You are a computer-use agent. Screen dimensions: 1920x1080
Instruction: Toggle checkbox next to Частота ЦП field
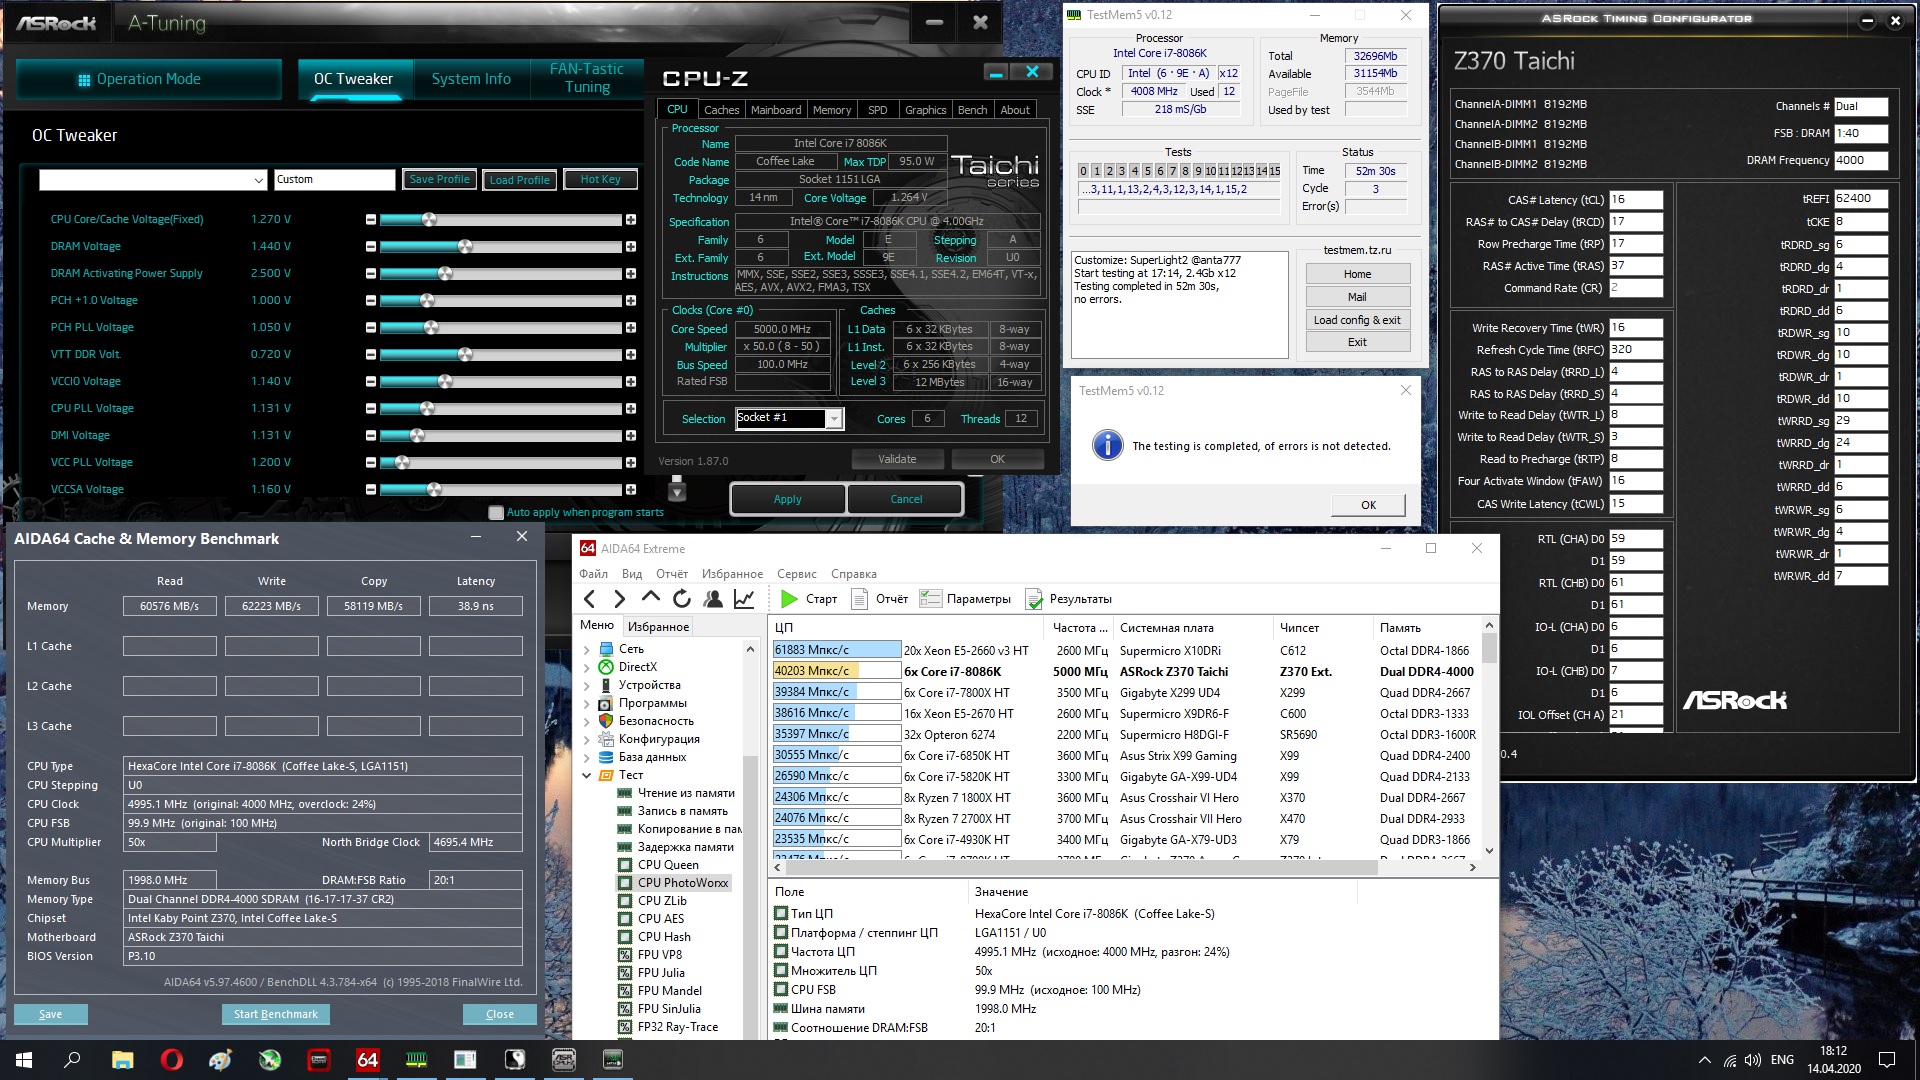[x=780, y=951]
